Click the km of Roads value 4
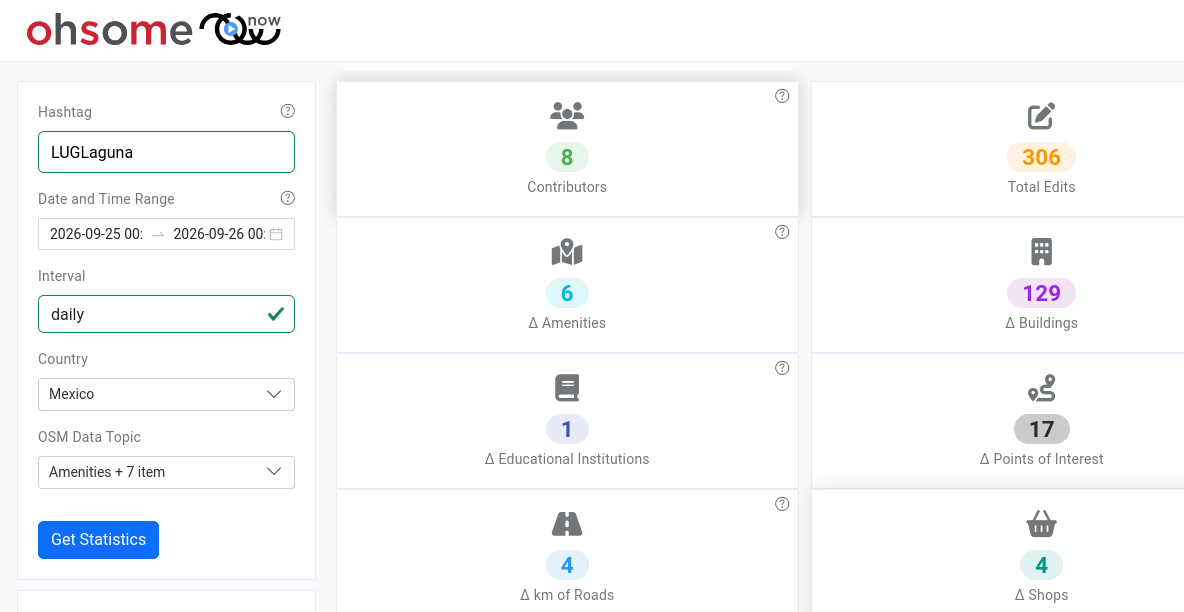Image resolution: width=1184 pixels, height=612 pixels. click(x=567, y=565)
